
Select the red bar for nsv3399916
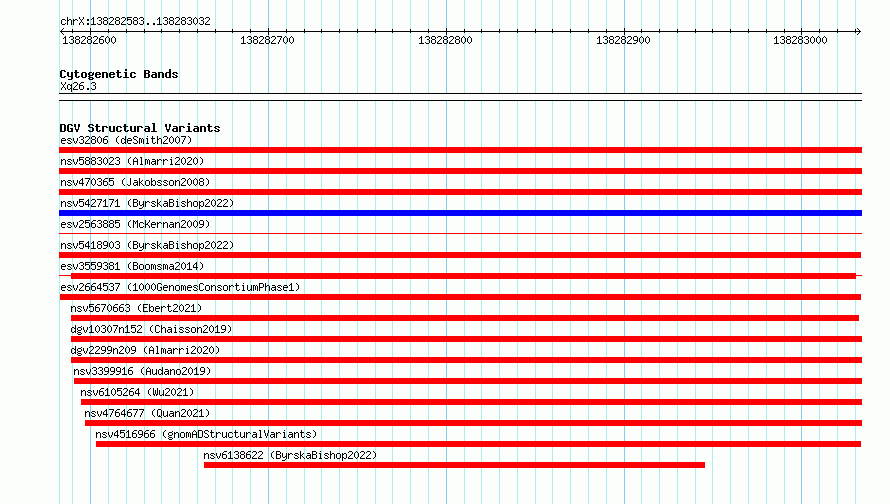point(468,381)
